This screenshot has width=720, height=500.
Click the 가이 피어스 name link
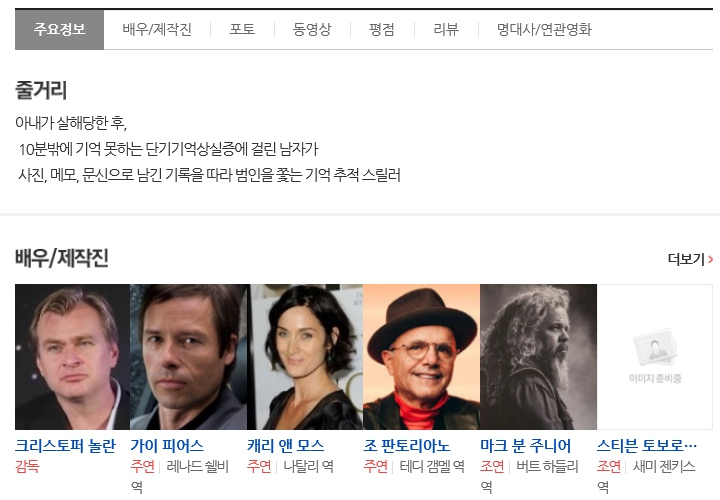click(x=167, y=446)
